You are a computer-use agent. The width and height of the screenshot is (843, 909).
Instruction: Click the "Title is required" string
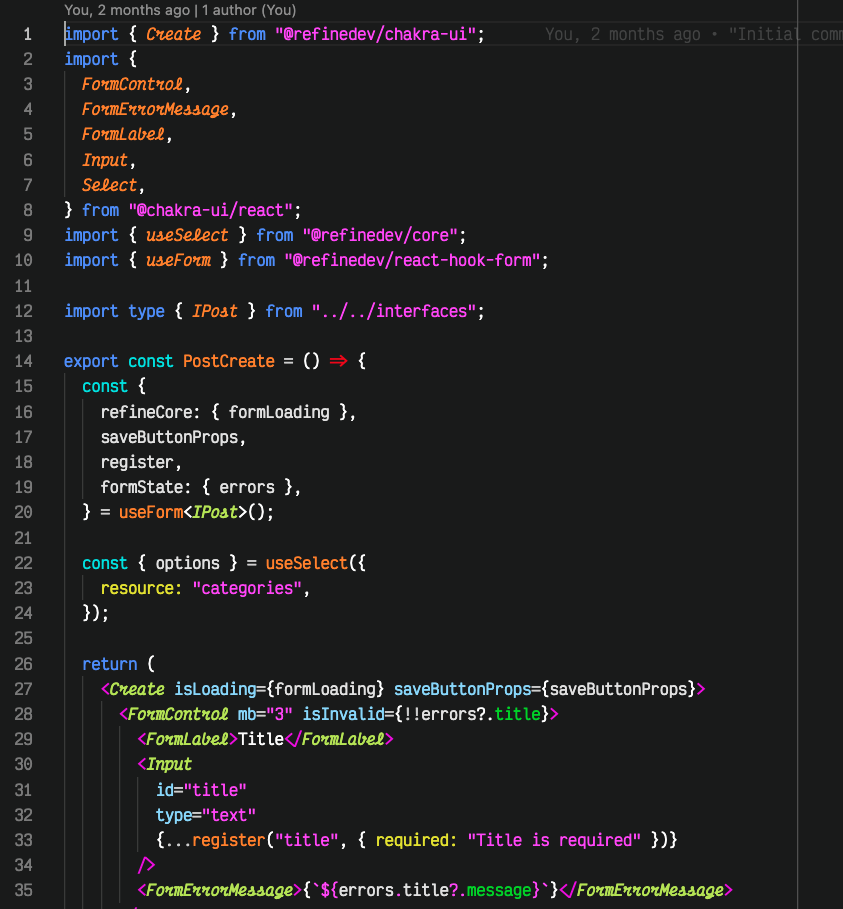pyautogui.click(x=554, y=840)
